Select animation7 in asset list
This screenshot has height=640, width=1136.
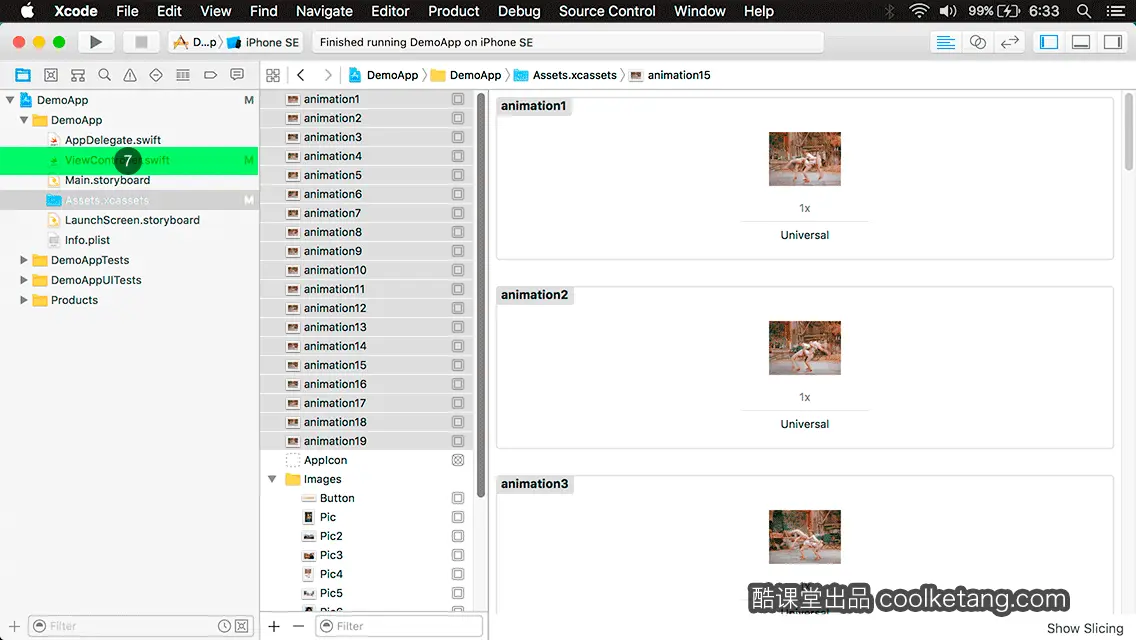click(367, 213)
